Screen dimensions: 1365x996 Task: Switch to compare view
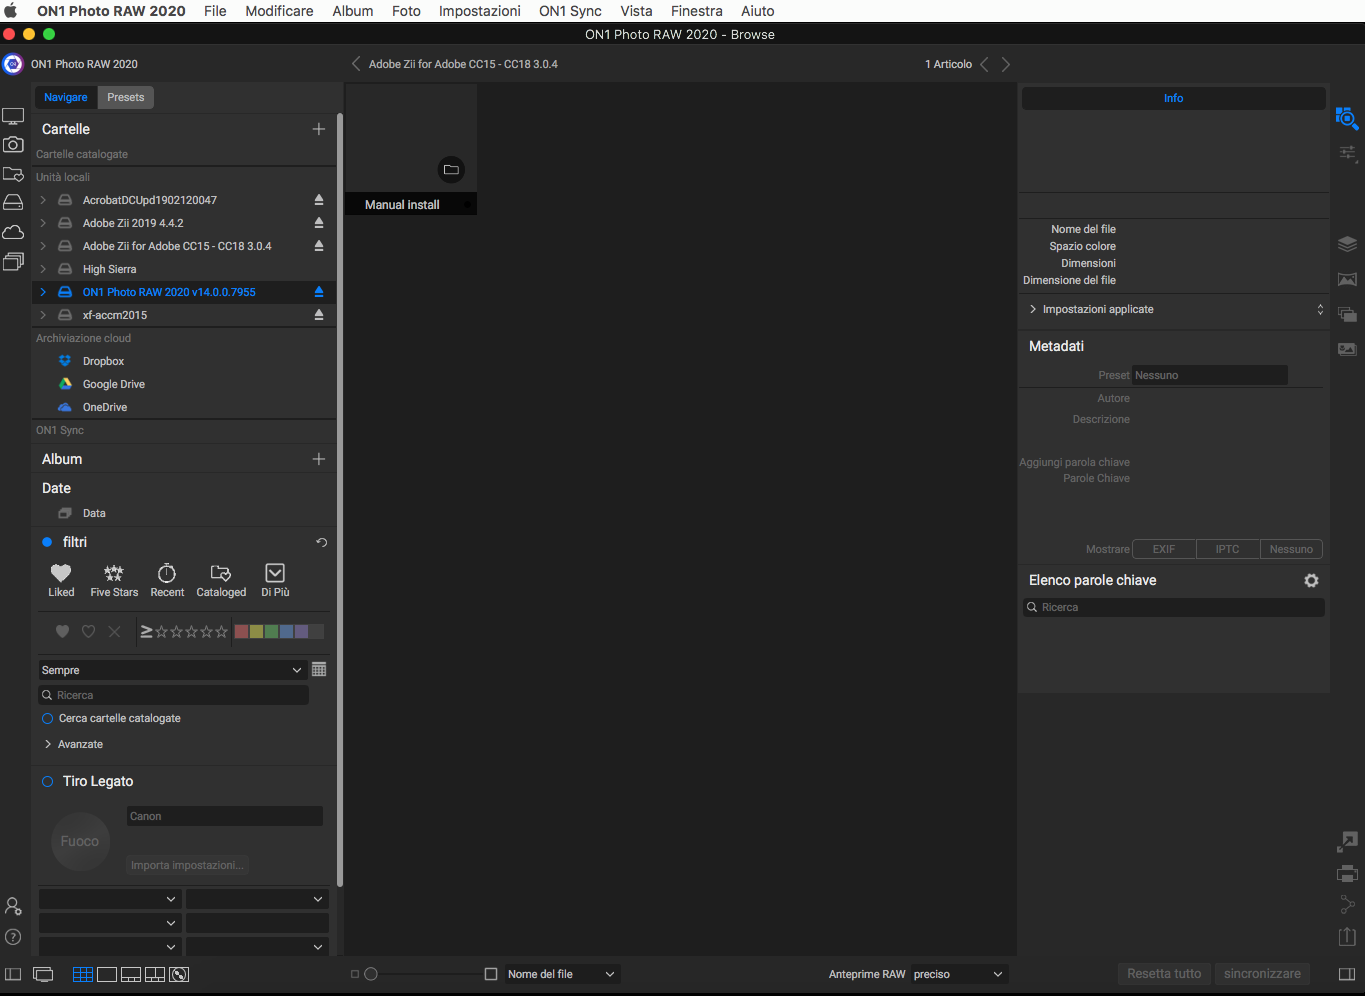(x=155, y=974)
